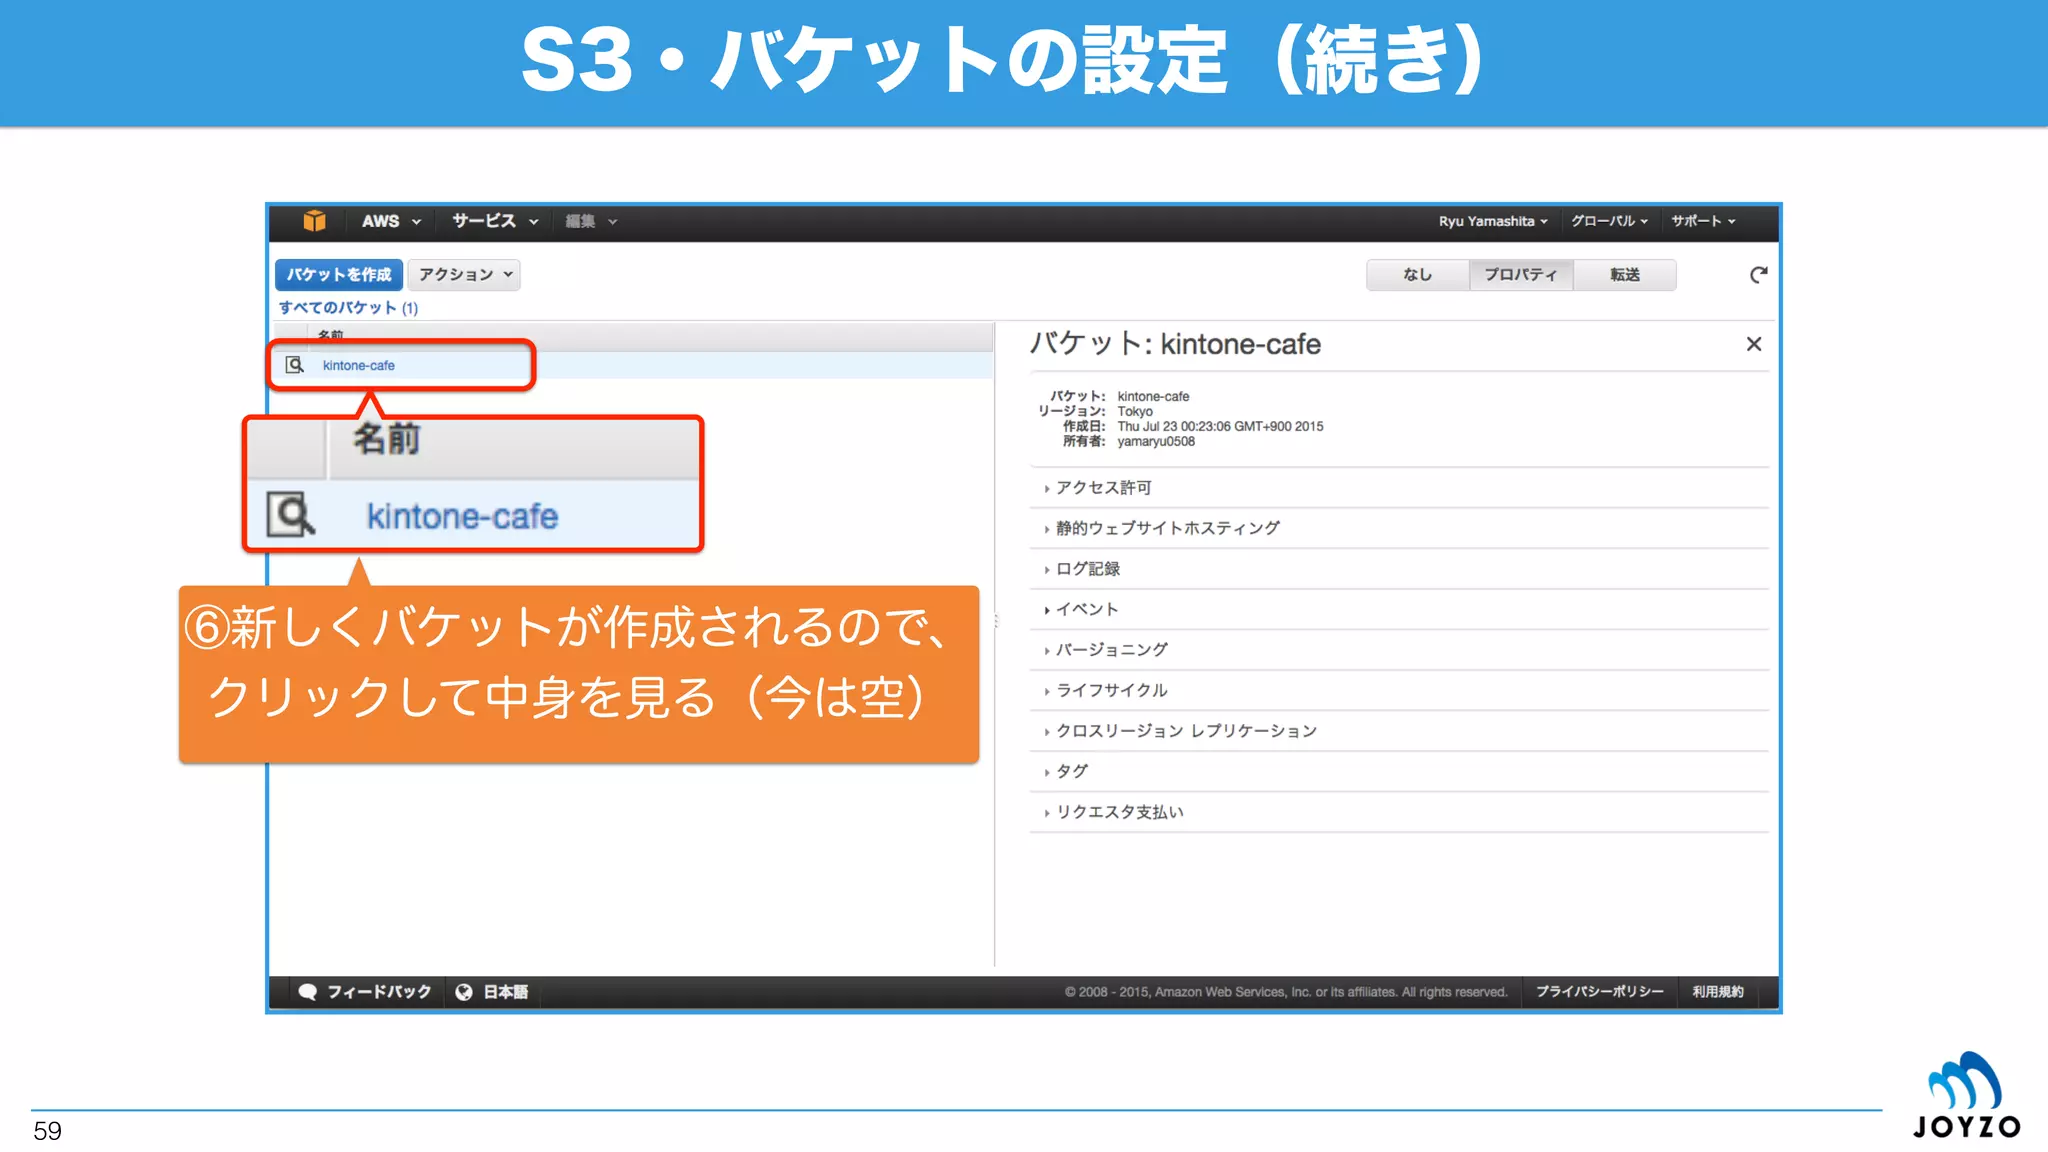
Task: Close the kintone-cafe bucket properties panel
Action: (x=1753, y=344)
